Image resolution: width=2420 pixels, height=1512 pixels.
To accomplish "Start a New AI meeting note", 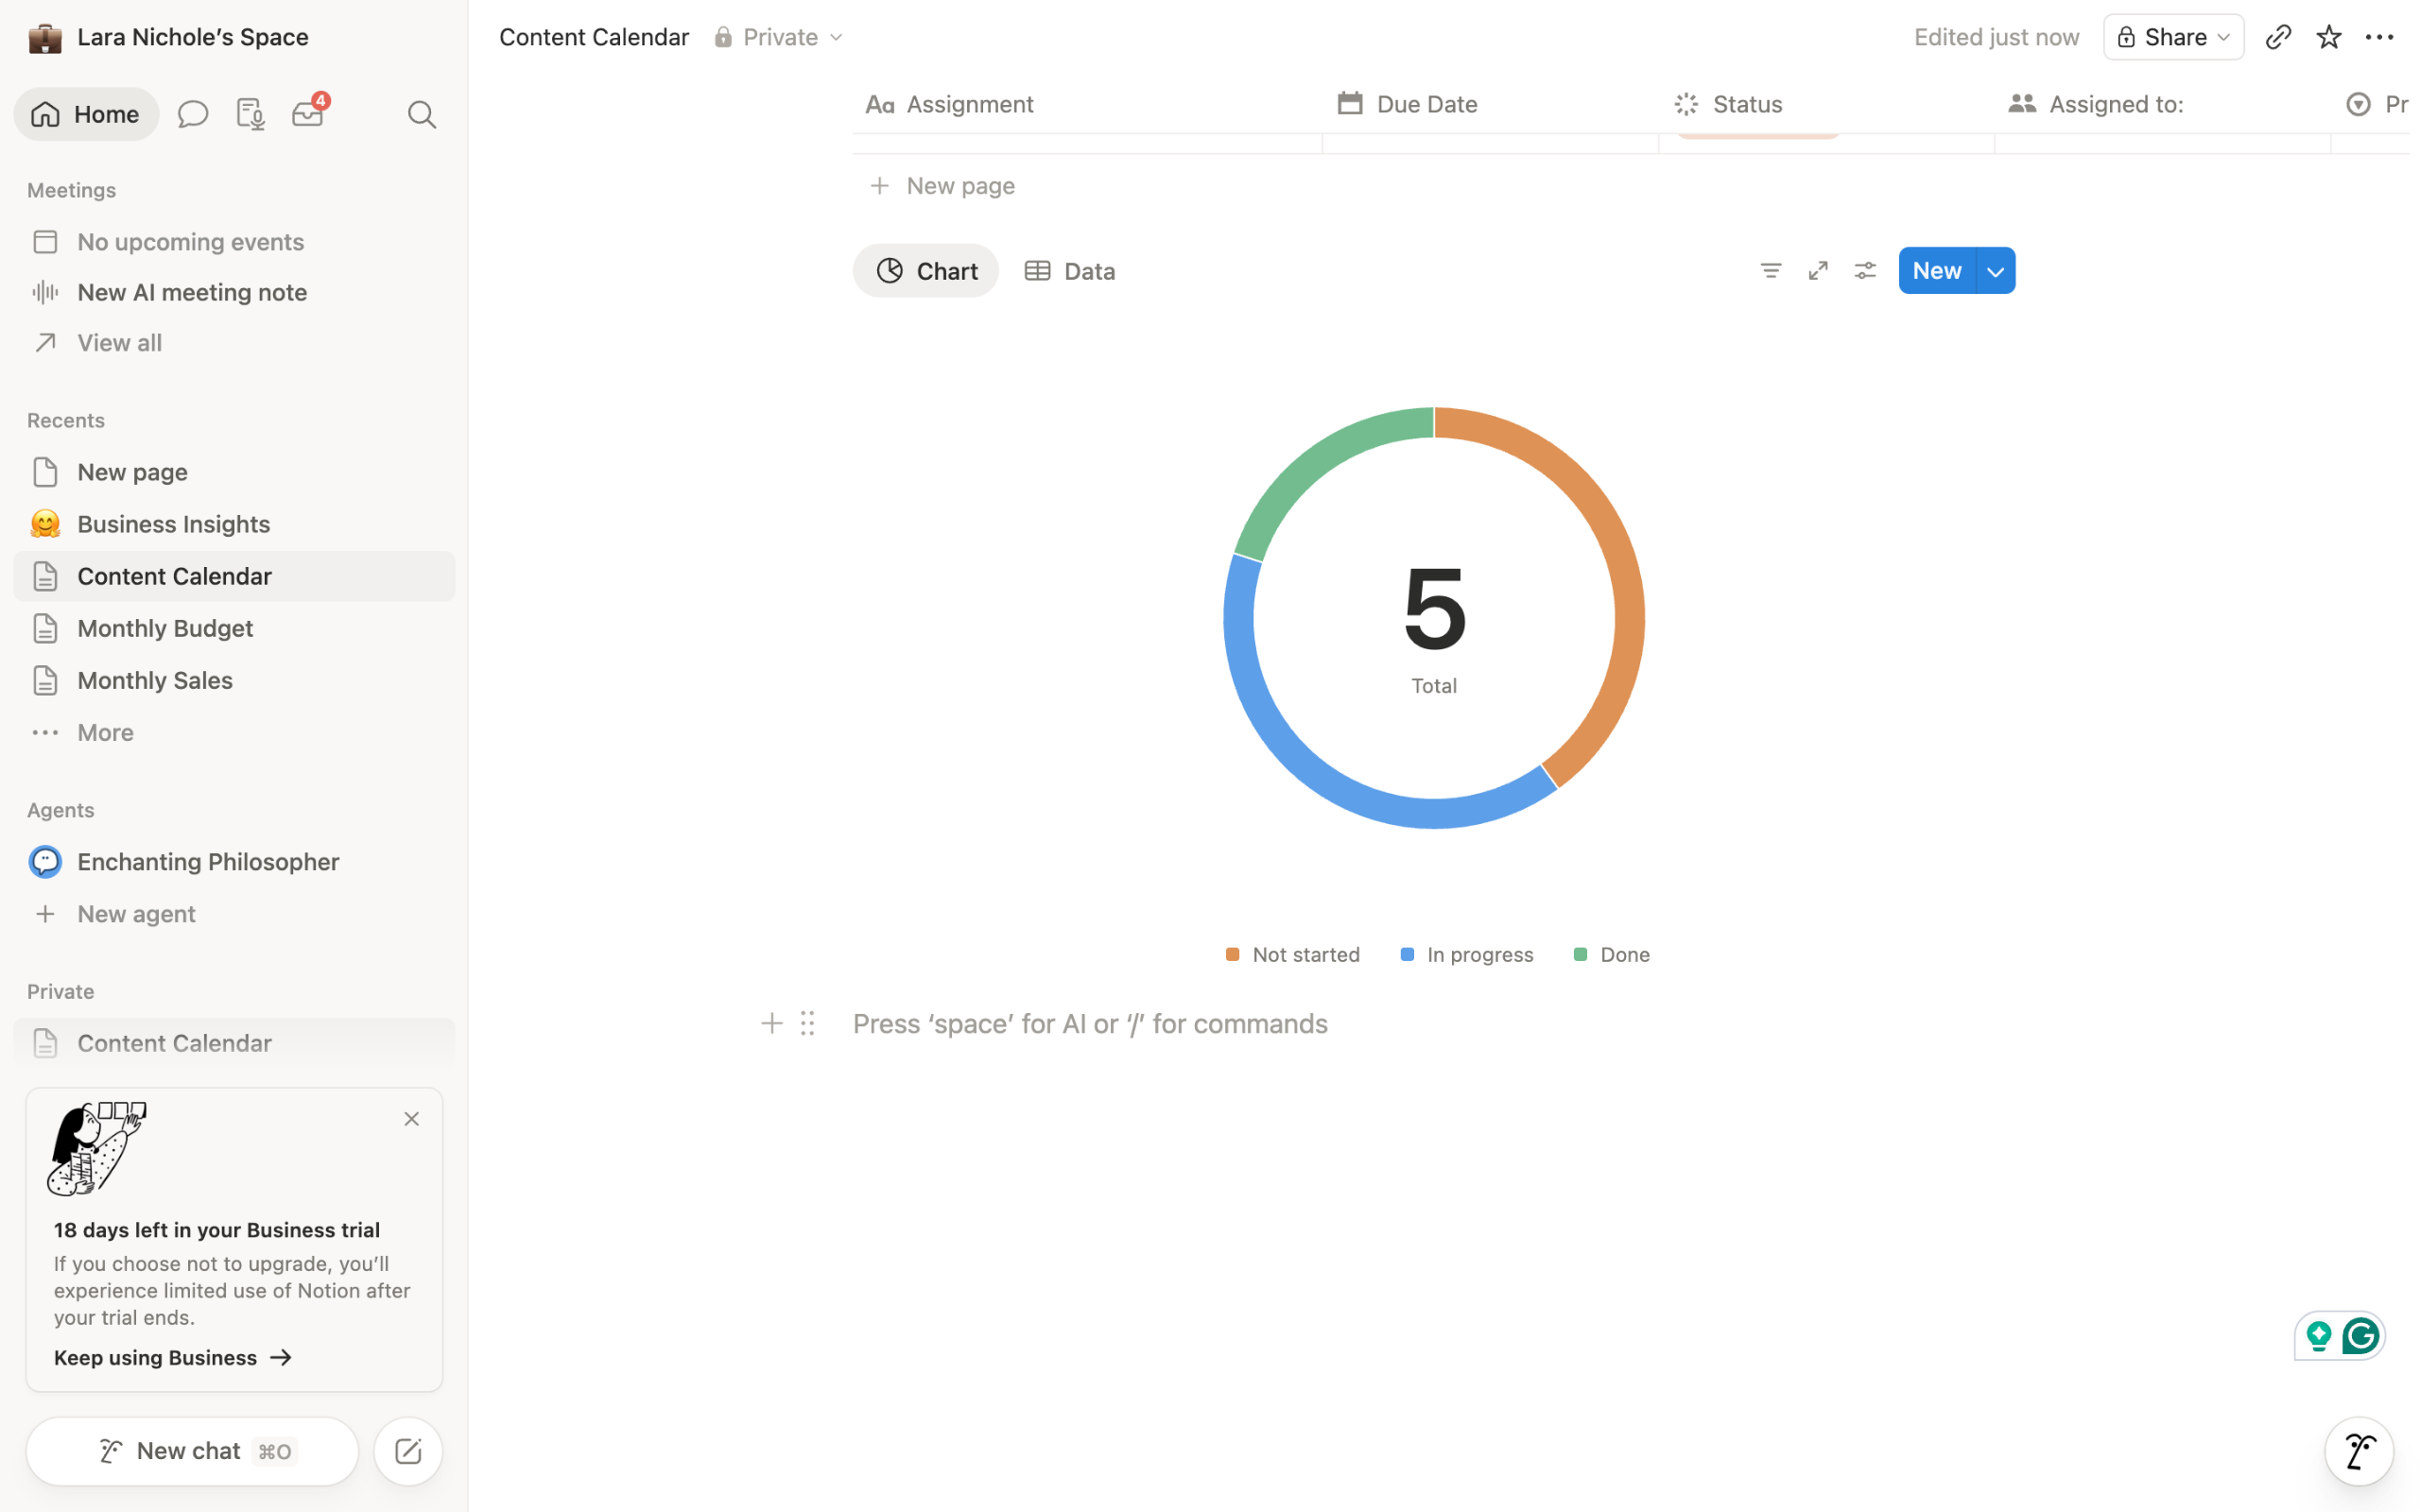I will tap(234, 292).
